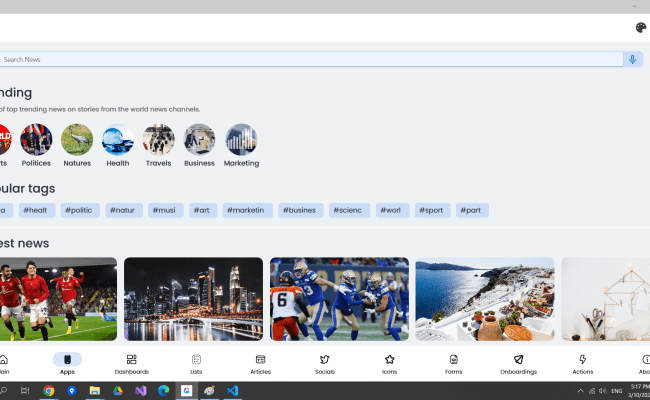Open the Marketing trending category
Viewport: 650px width, 400px height.
click(x=241, y=145)
